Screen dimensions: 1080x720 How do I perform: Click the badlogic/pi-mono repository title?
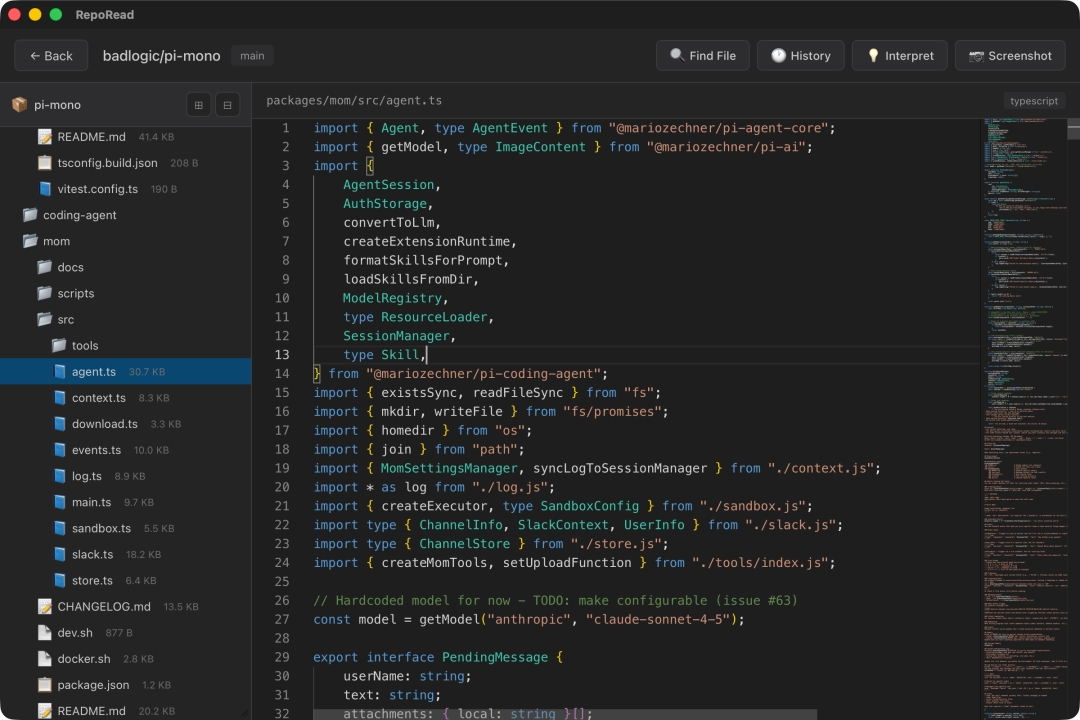(162, 56)
